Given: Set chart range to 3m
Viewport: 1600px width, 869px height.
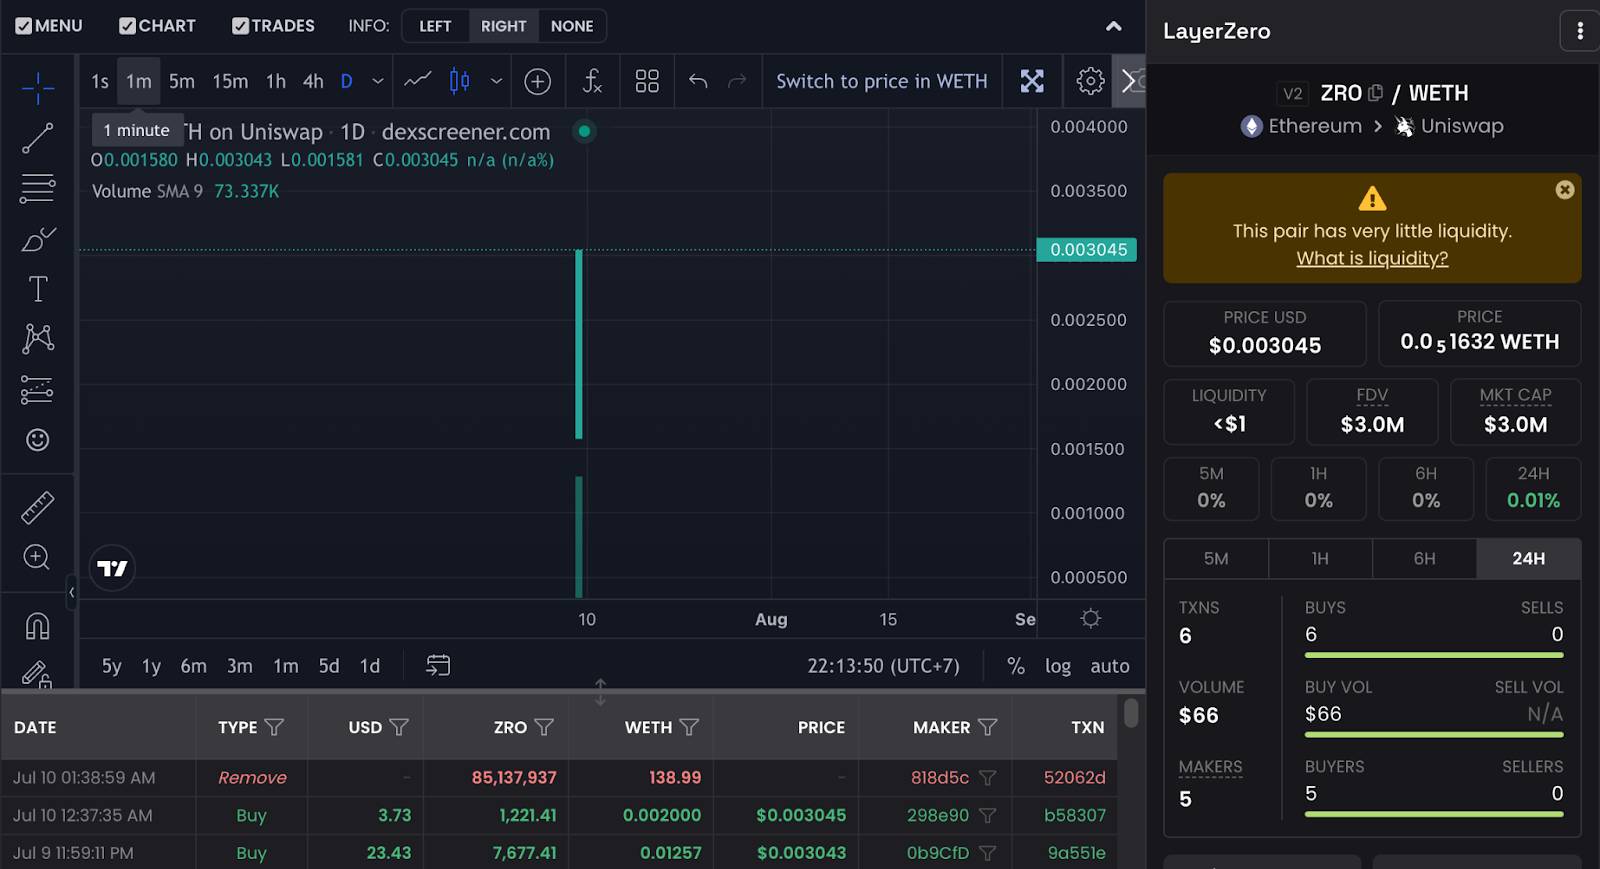Looking at the screenshot, I should [240, 666].
